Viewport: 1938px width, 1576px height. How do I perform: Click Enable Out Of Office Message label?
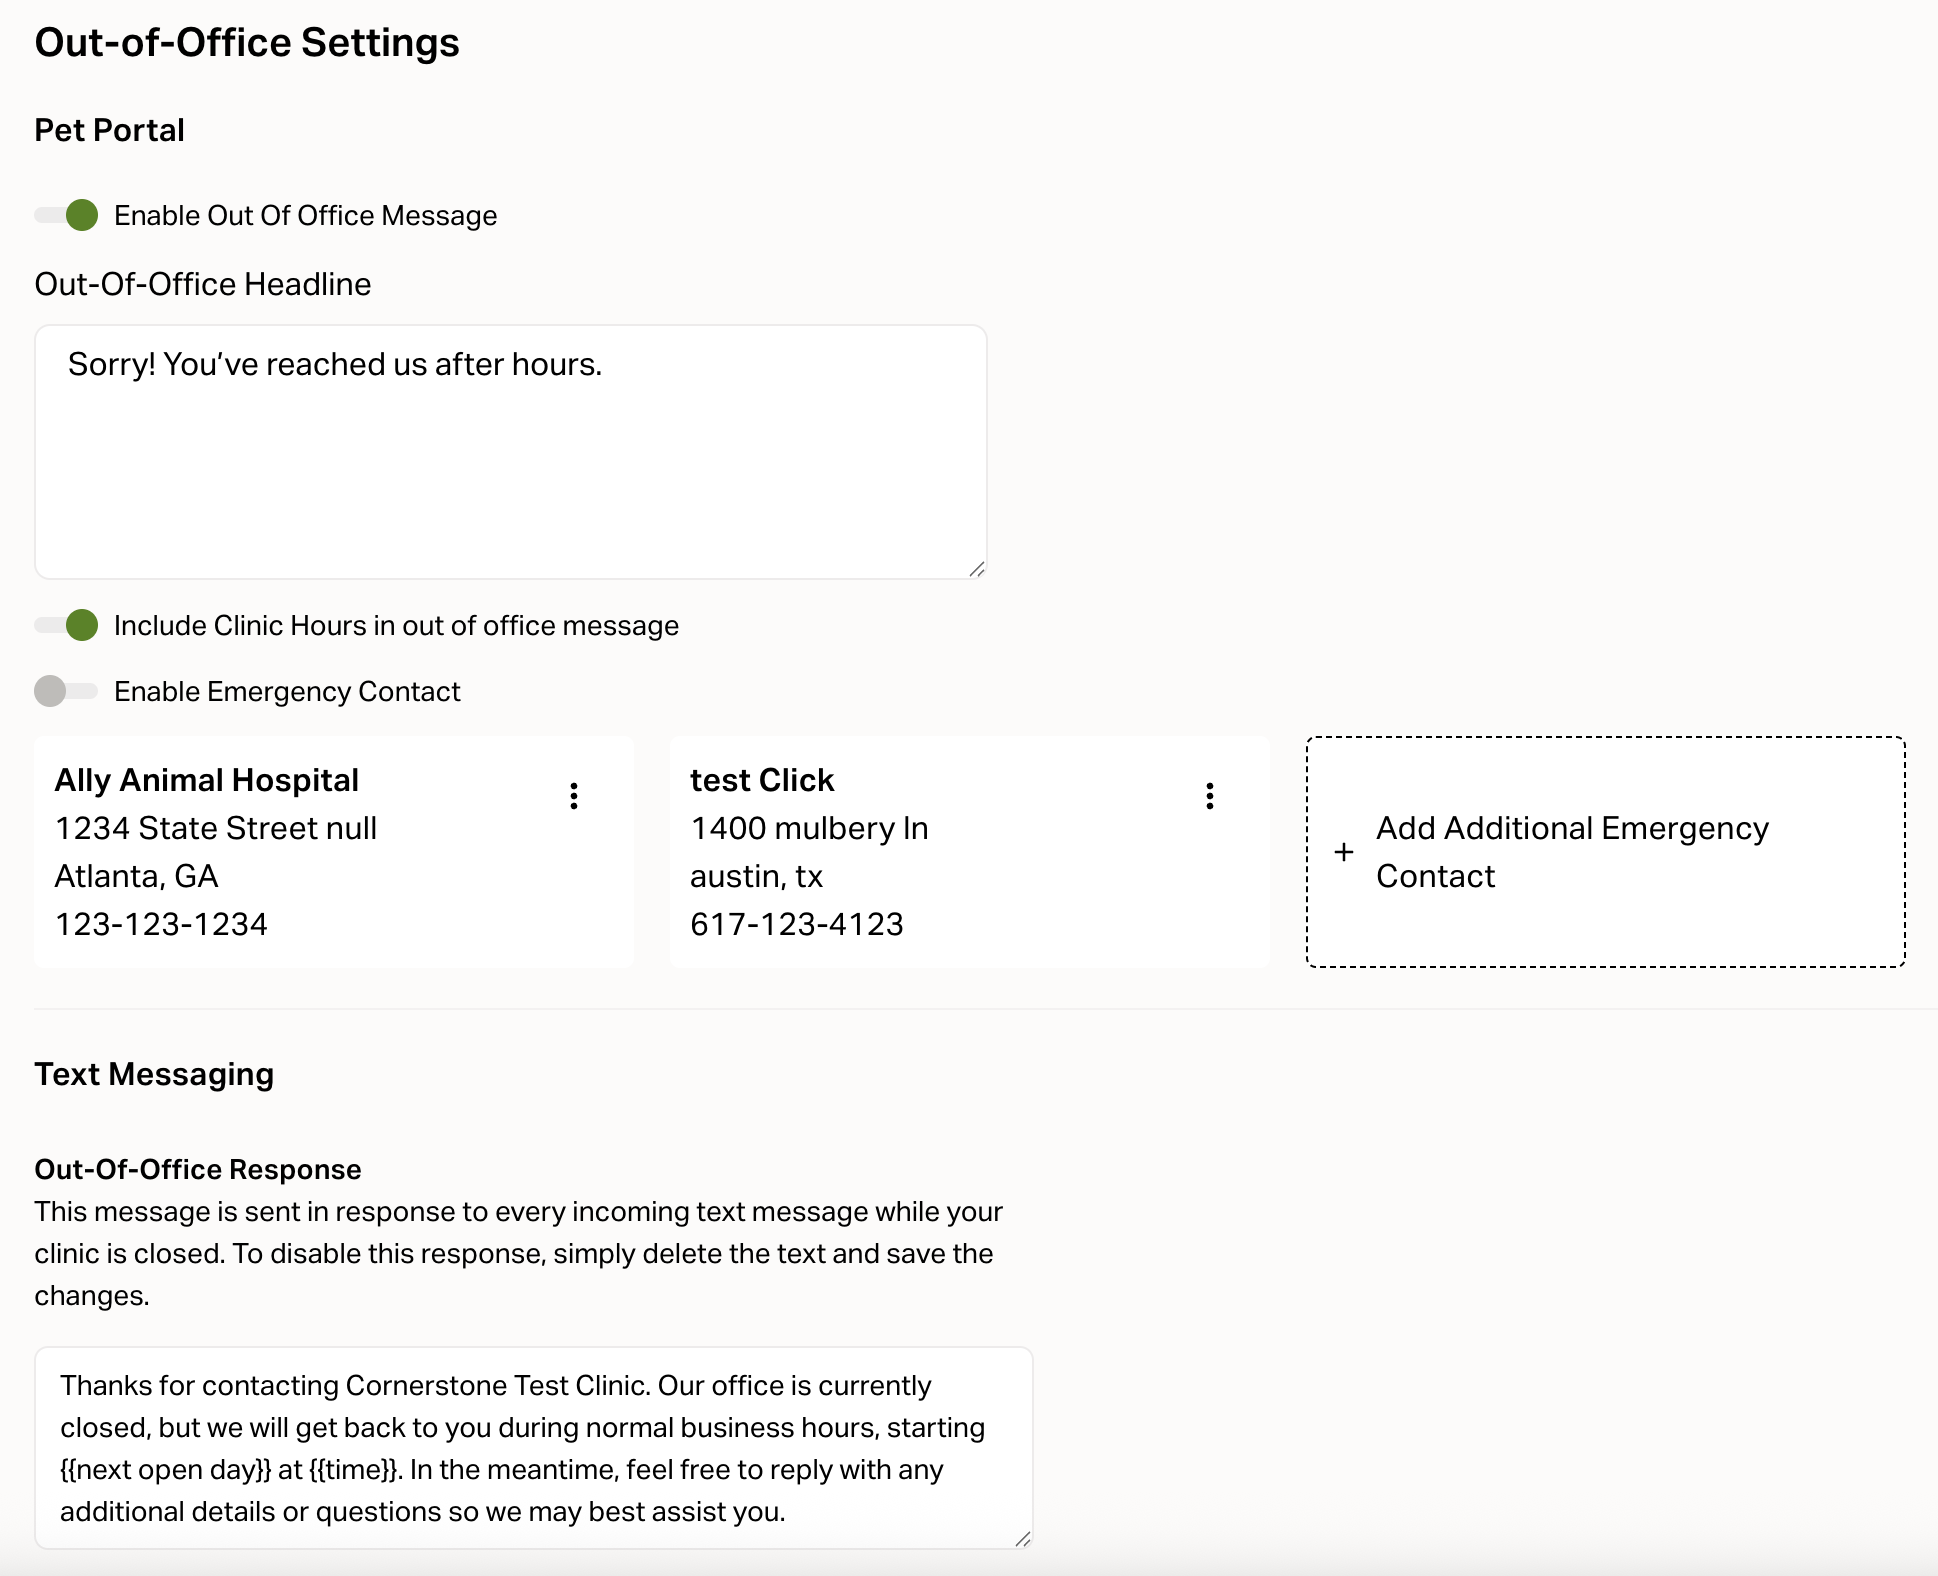pos(305,216)
